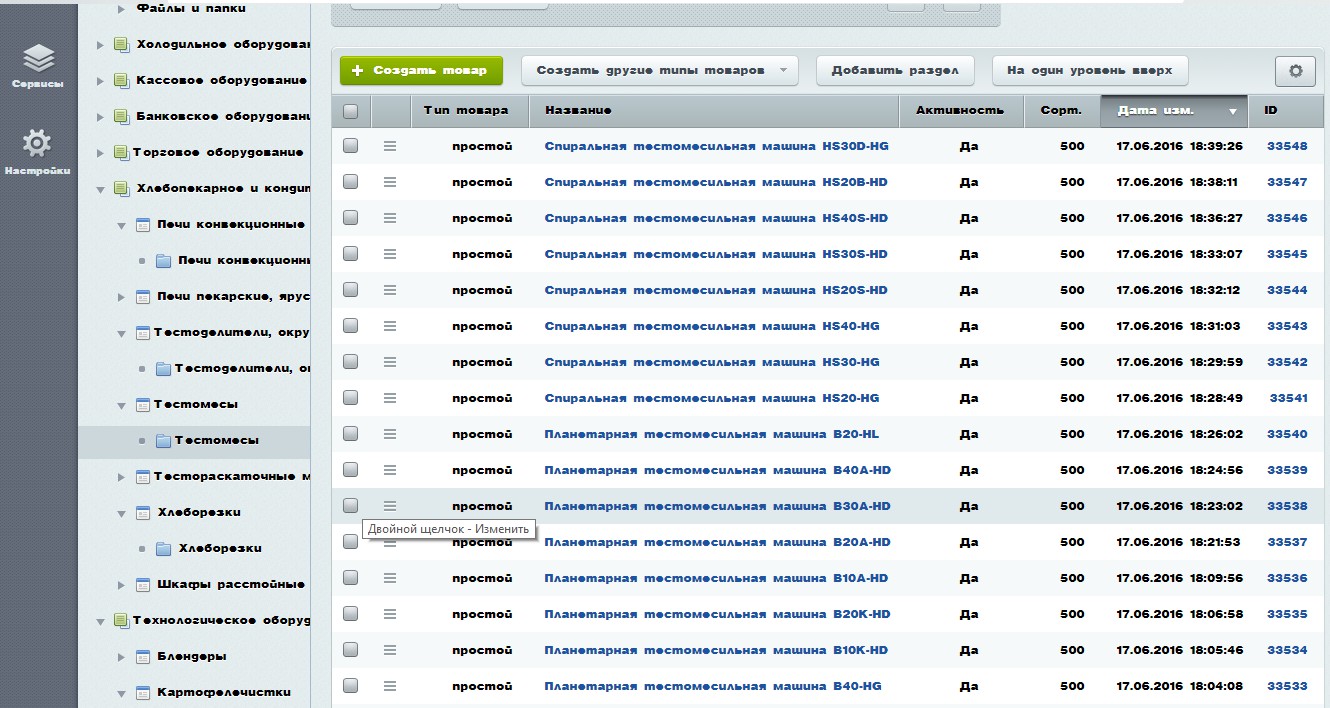Select Картофелечистки in the tree
The width and height of the screenshot is (1330, 708).
pos(224,692)
